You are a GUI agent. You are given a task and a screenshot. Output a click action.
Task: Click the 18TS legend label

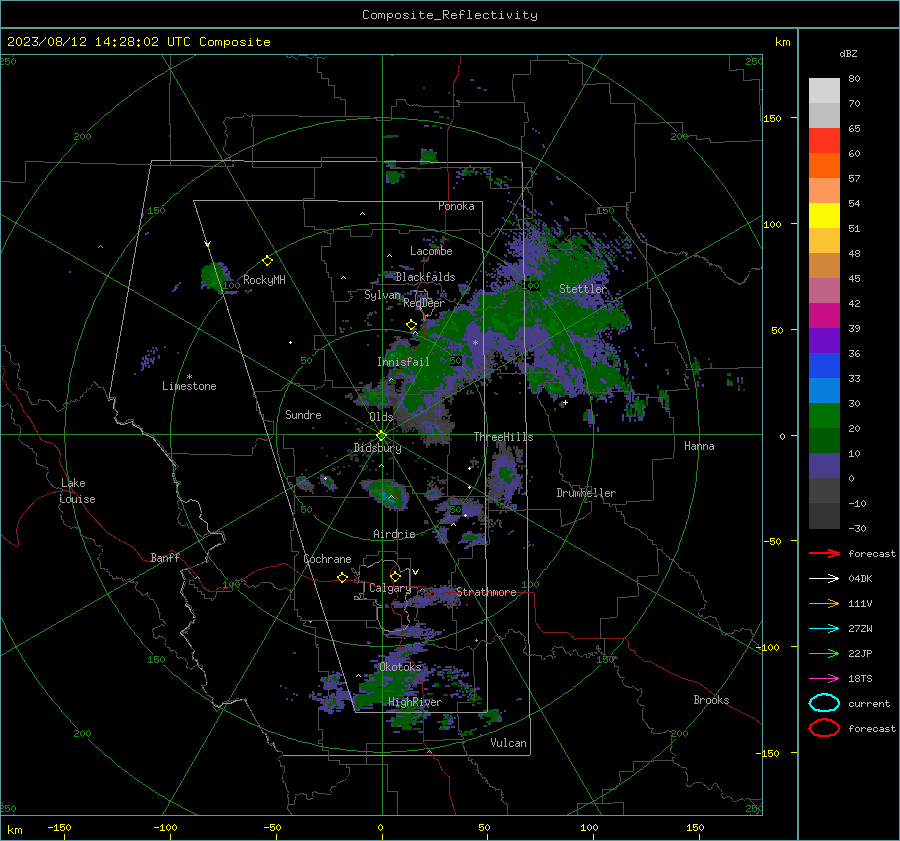(860, 679)
